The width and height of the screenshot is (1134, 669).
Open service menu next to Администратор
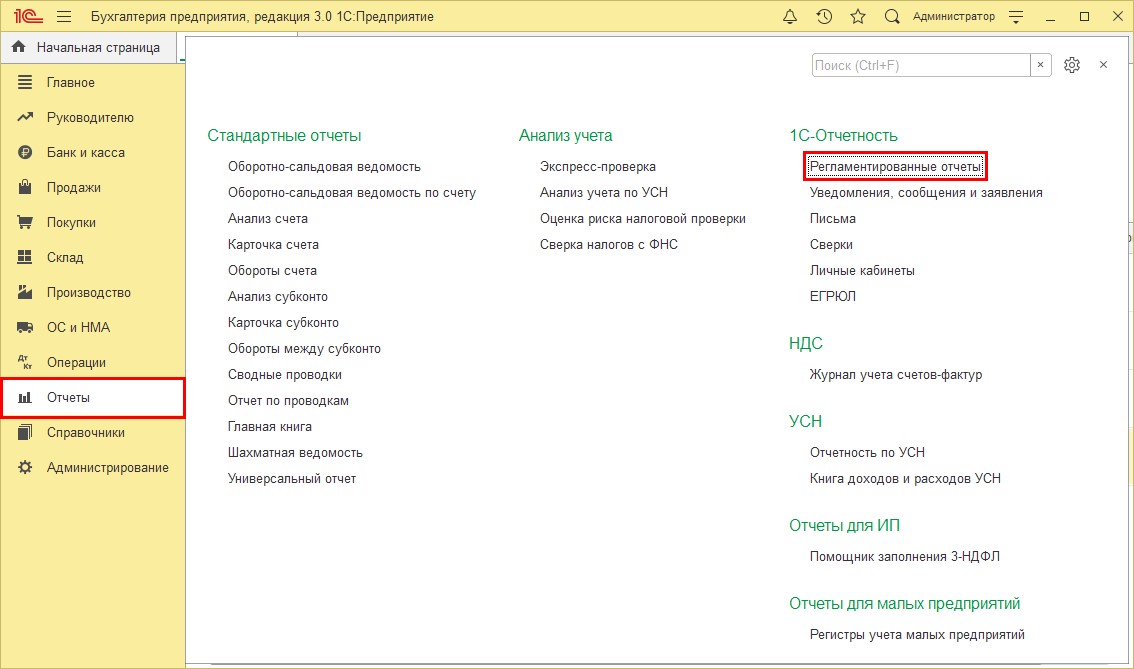click(1016, 17)
